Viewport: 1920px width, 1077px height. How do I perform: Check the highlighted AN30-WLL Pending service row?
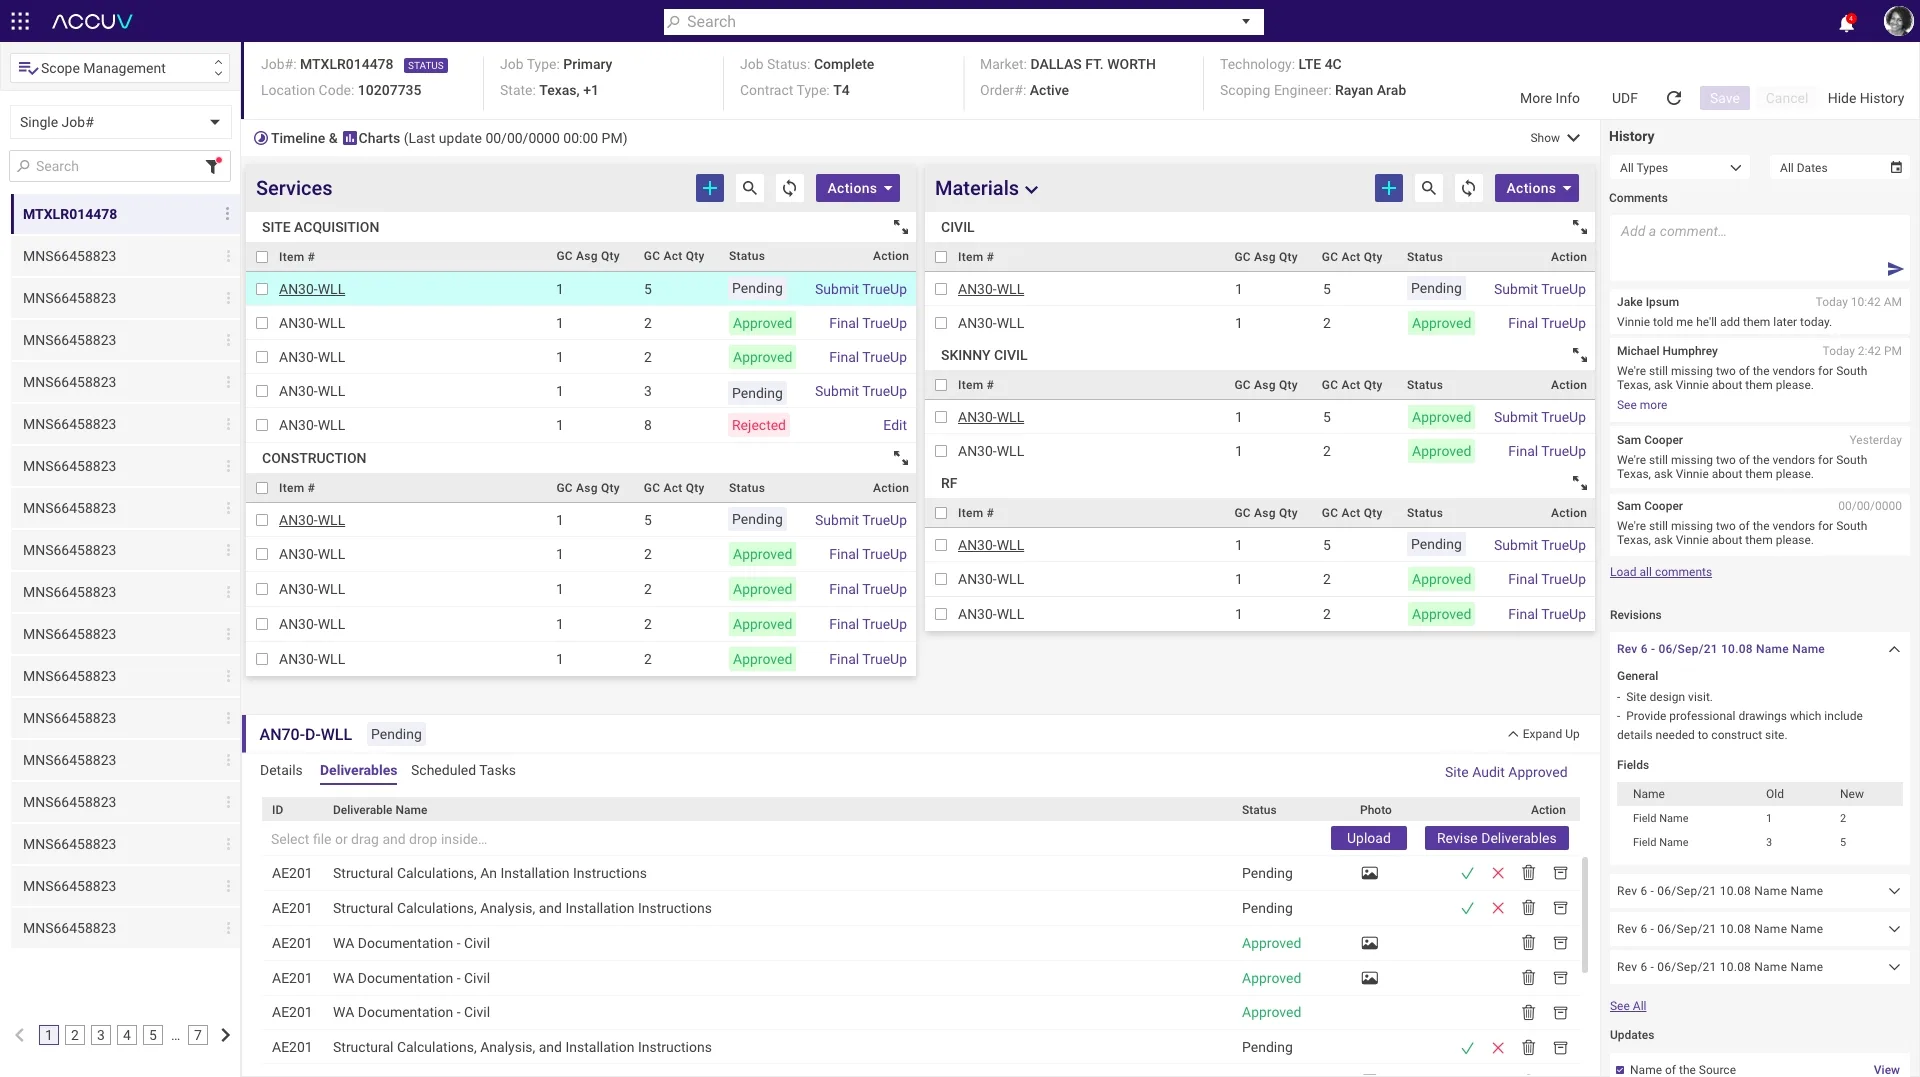[x=262, y=289]
